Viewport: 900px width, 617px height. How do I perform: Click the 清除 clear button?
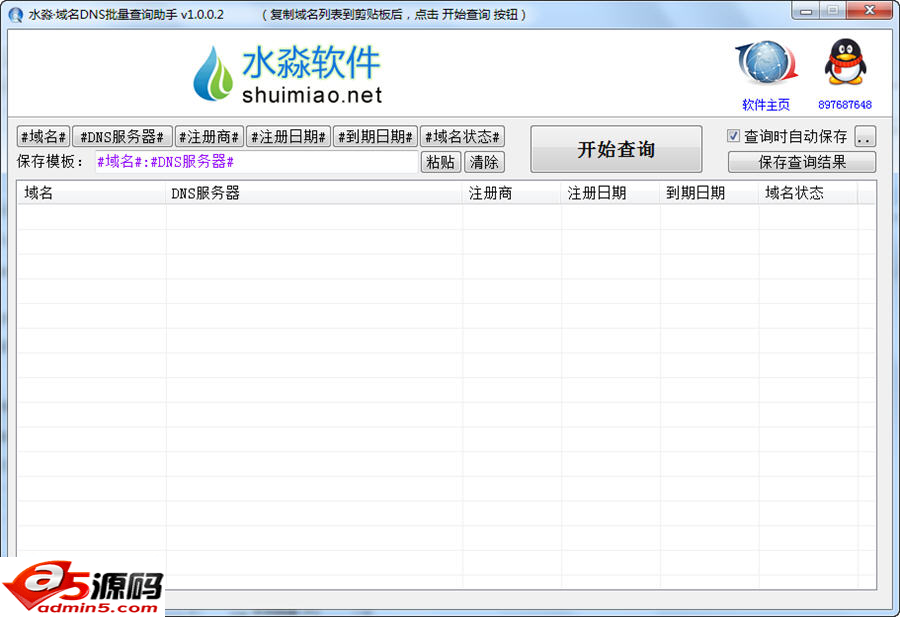coord(484,162)
